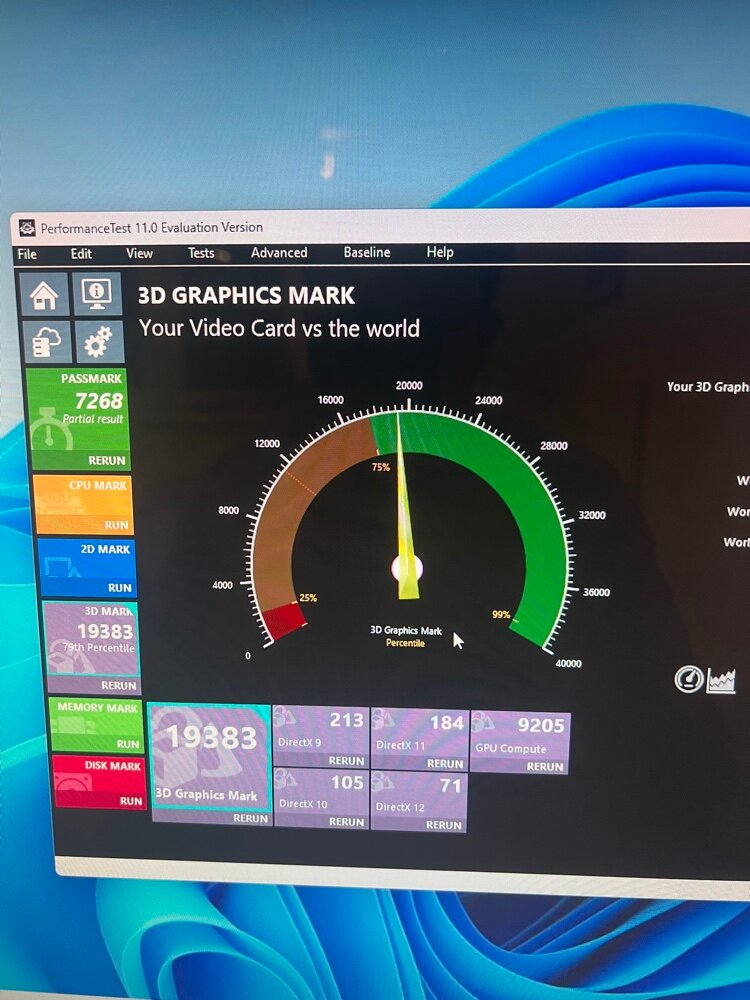Click the Partial result text
Viewport: 750px width, 1000px height.
(92, 418)
